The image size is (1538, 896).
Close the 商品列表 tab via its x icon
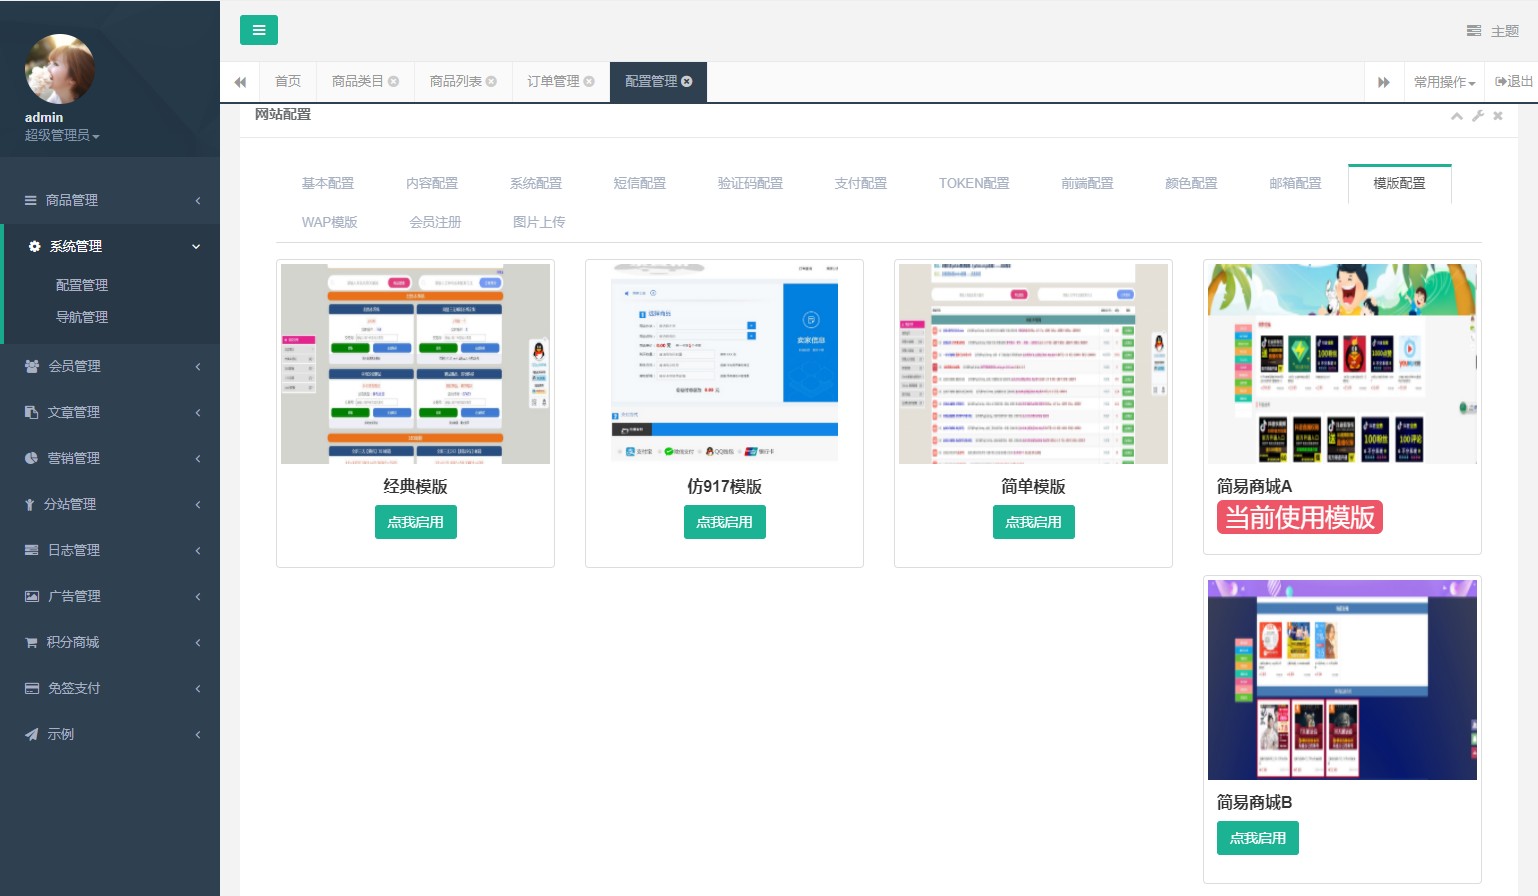[x=491, y=82]
